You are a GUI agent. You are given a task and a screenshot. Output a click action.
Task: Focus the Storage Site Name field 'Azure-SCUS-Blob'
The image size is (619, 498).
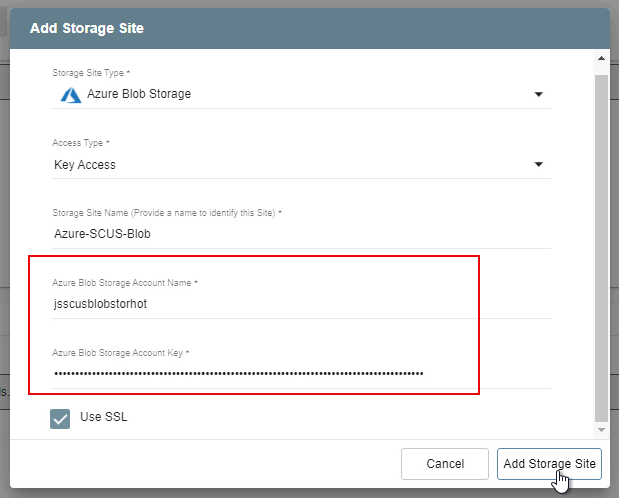pyautogui.click(x=300, y=234)
